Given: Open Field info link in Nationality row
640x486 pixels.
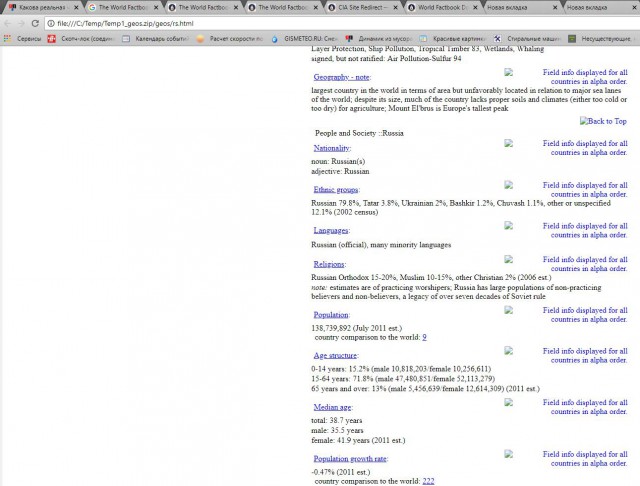Looking at the screenshot, I should [x=585, y=148].
